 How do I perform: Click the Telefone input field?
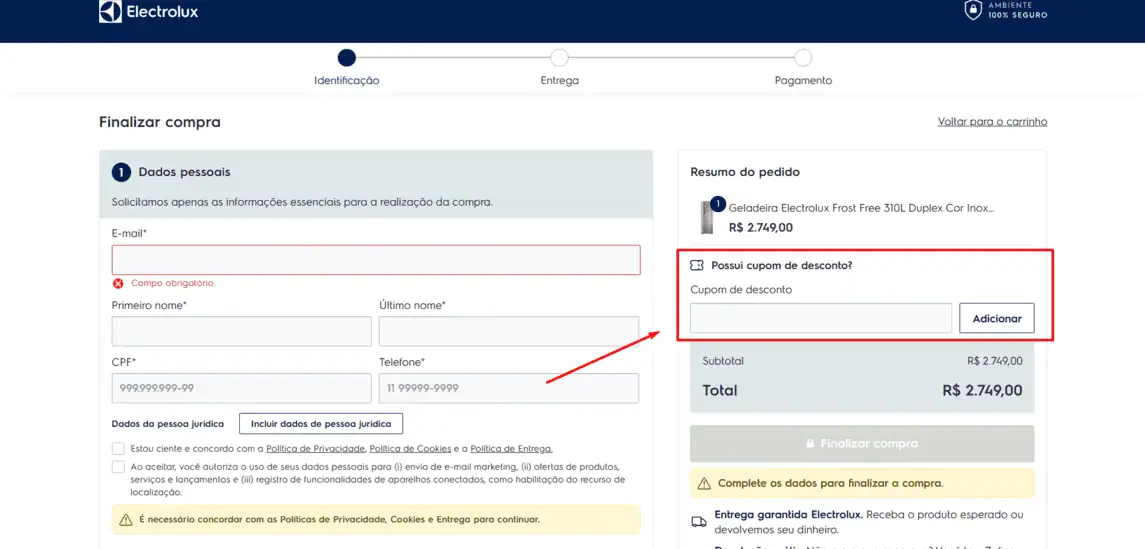coord(509,388)
